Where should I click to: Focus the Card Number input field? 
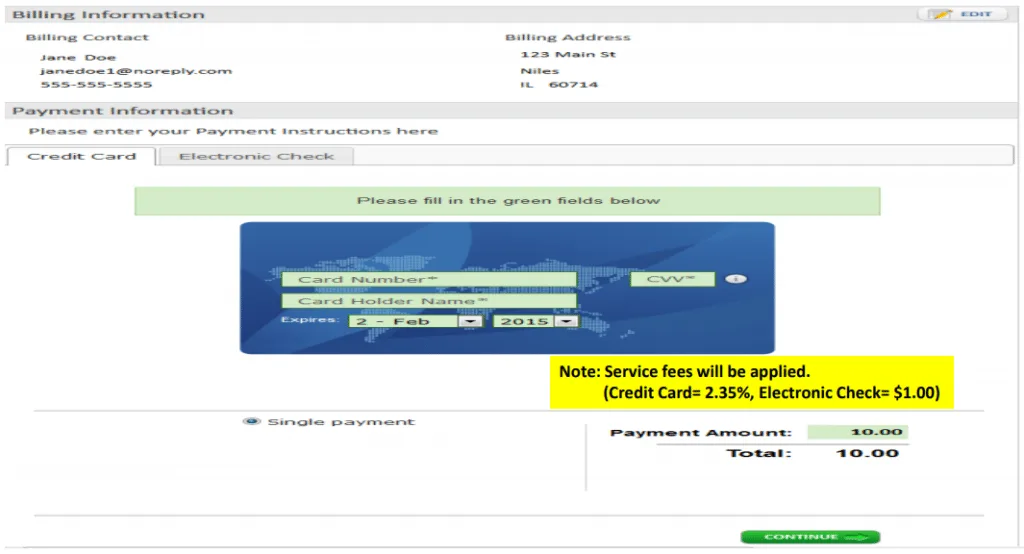click(x=428, y=280)
